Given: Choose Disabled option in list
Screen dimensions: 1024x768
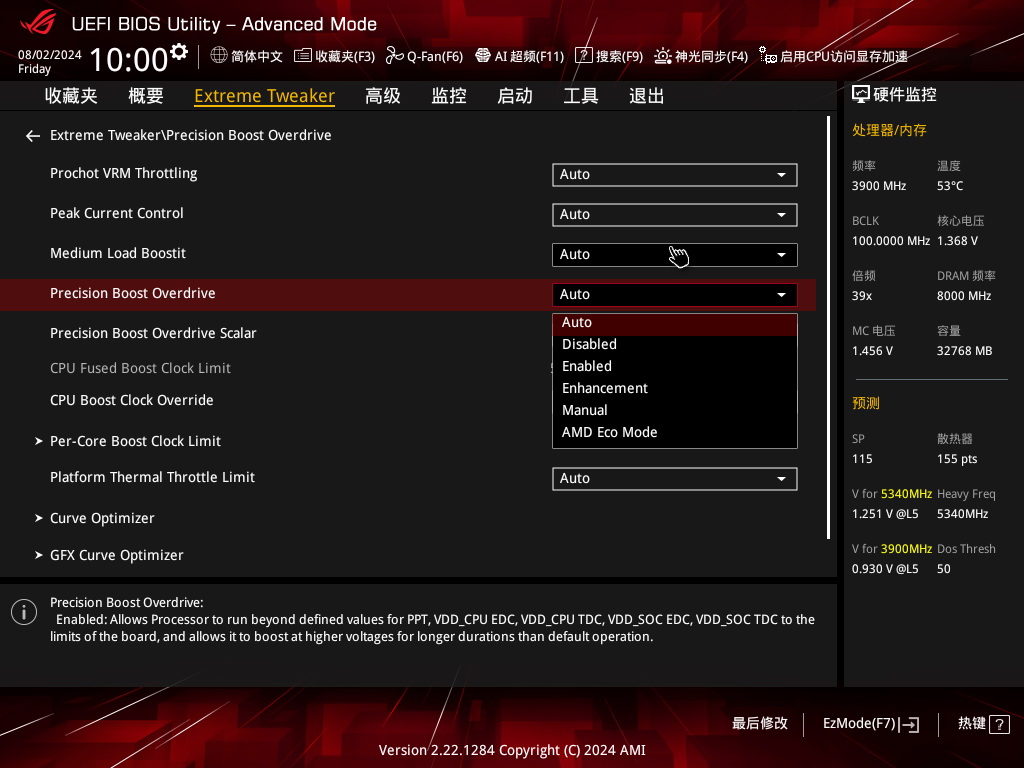Looking at the screenshot, I should click(675, 344).
